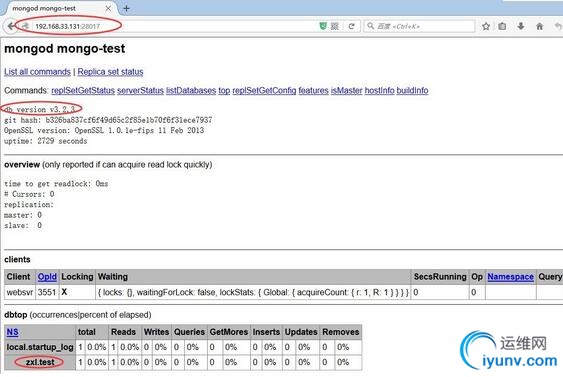563x377 pixels.
Task: Open the Replica set status link
Action: pos(110,72)
